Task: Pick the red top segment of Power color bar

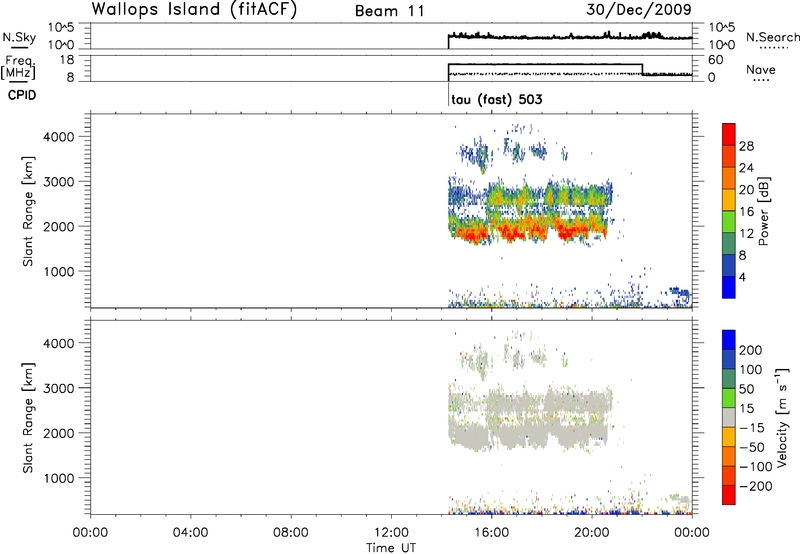Action: [729, 135]
